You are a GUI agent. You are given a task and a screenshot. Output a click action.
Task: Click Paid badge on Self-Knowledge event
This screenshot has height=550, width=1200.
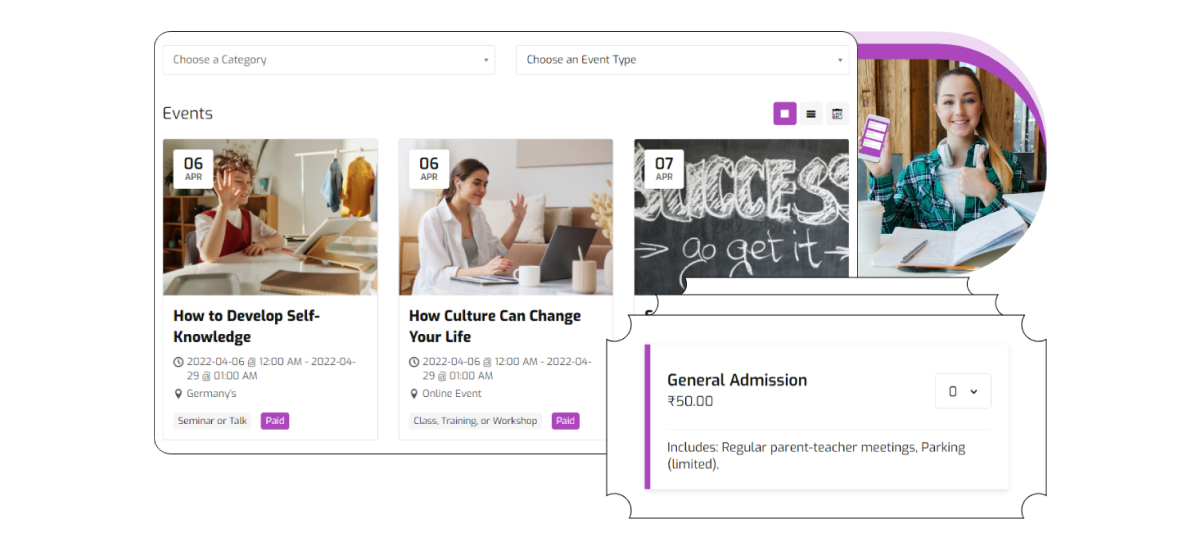tap(275, 421)
